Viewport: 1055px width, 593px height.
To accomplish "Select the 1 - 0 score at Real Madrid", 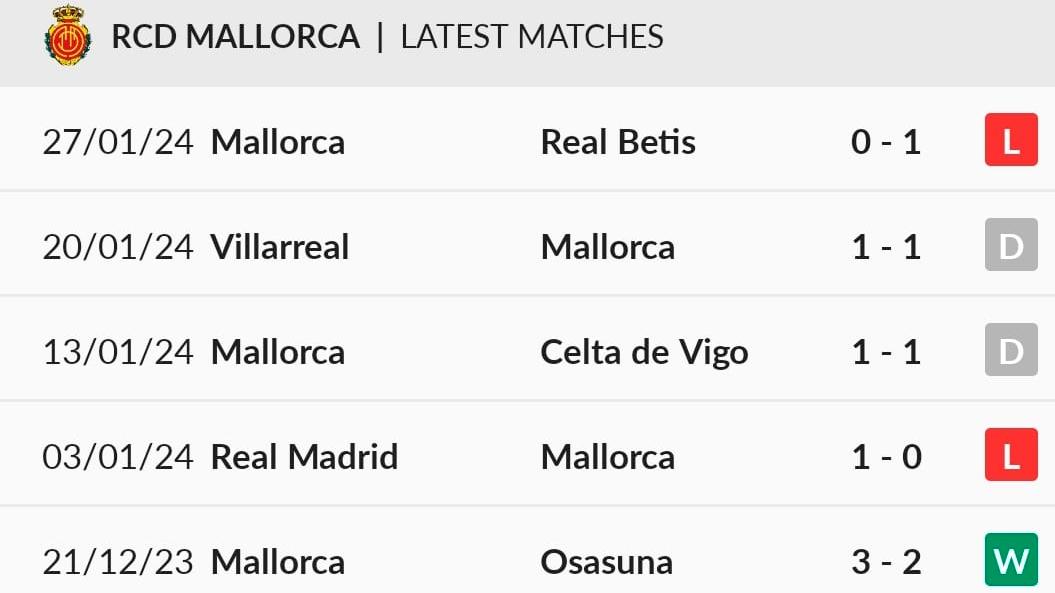I will tap(886, 457).
